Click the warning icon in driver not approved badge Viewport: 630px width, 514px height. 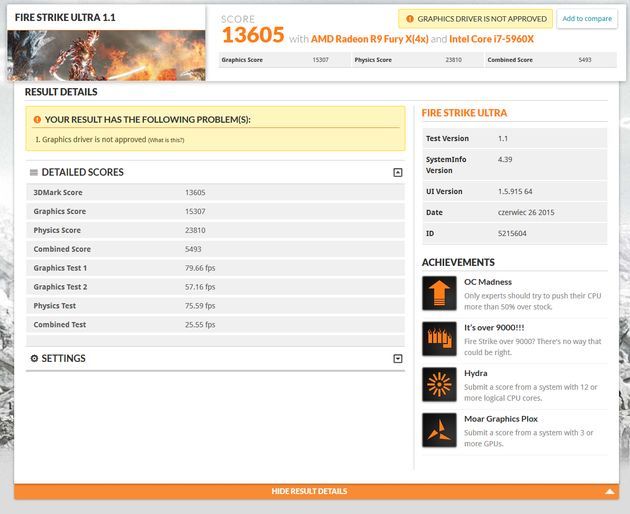point(409,19)
